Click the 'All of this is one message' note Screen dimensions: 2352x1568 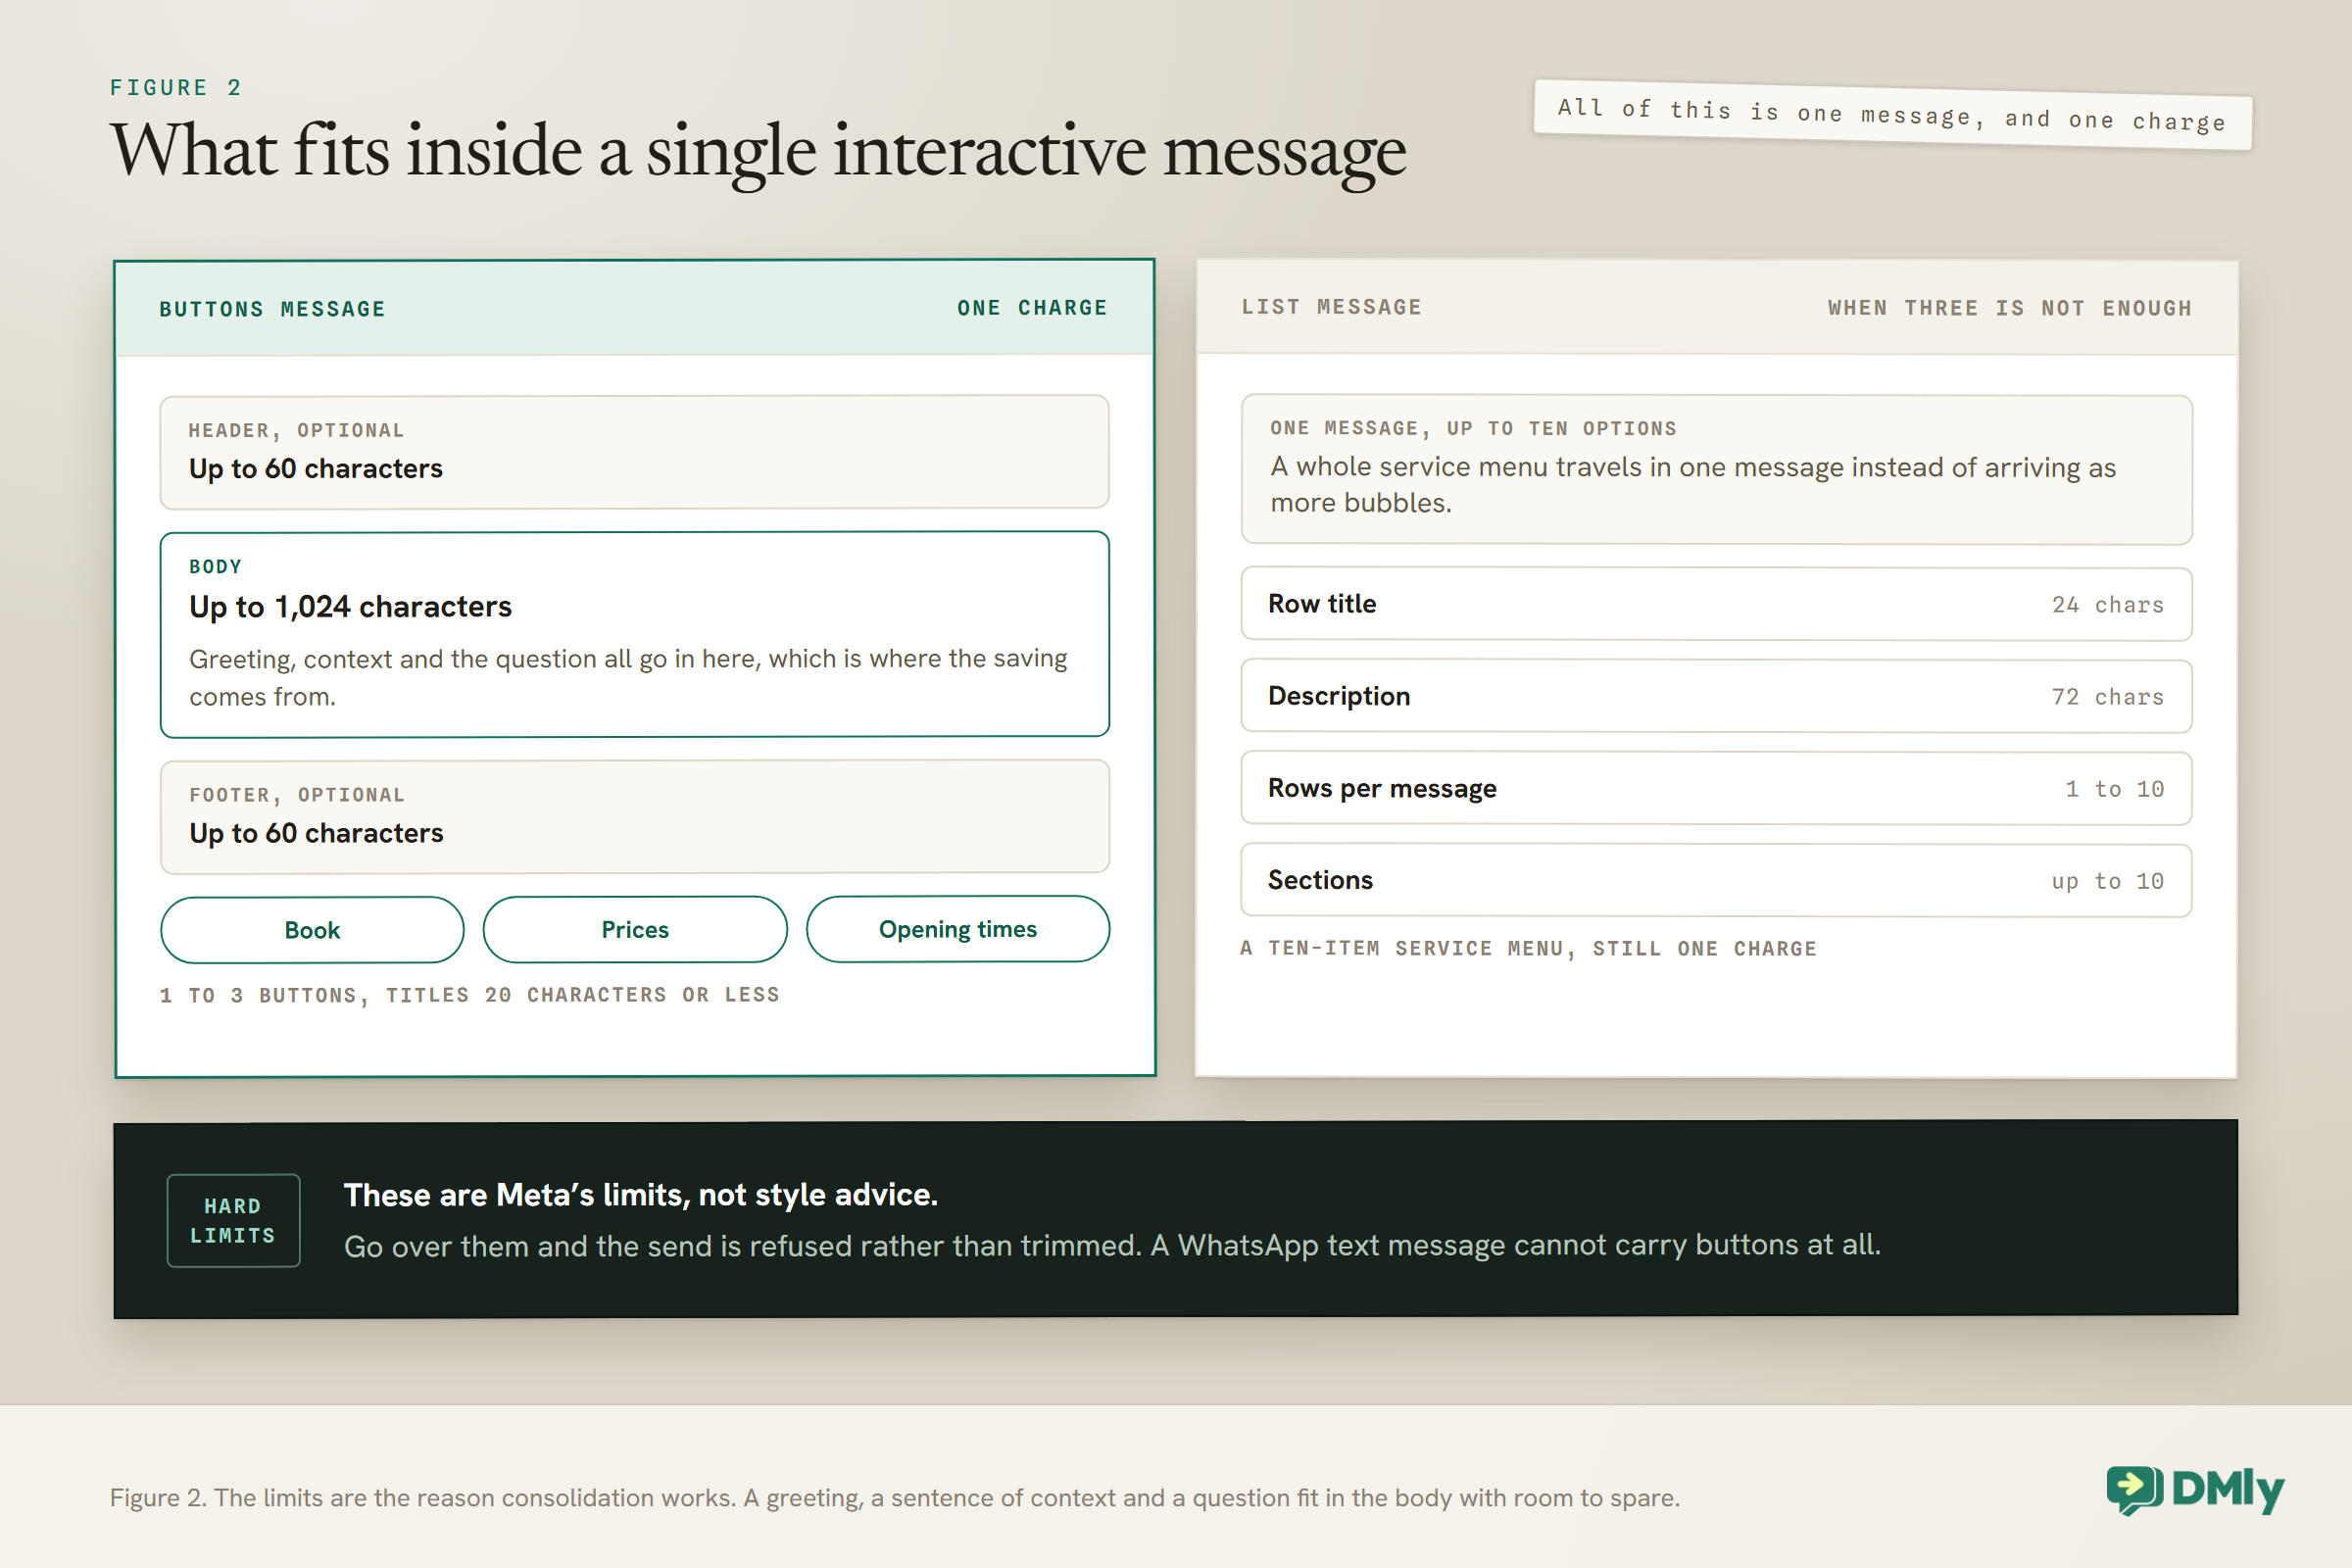click(x=1893, y=115)
